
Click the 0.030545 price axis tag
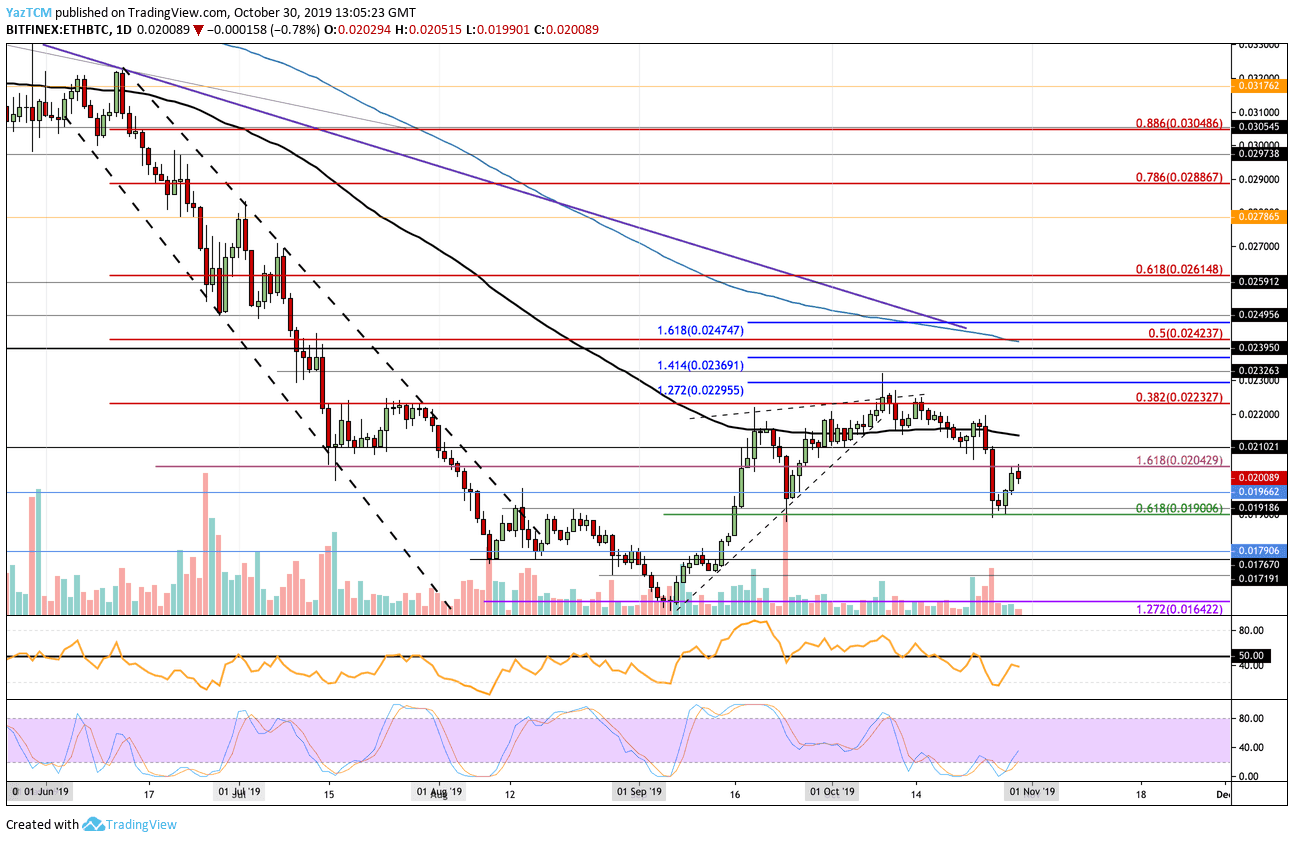(x=1260, y=127)
